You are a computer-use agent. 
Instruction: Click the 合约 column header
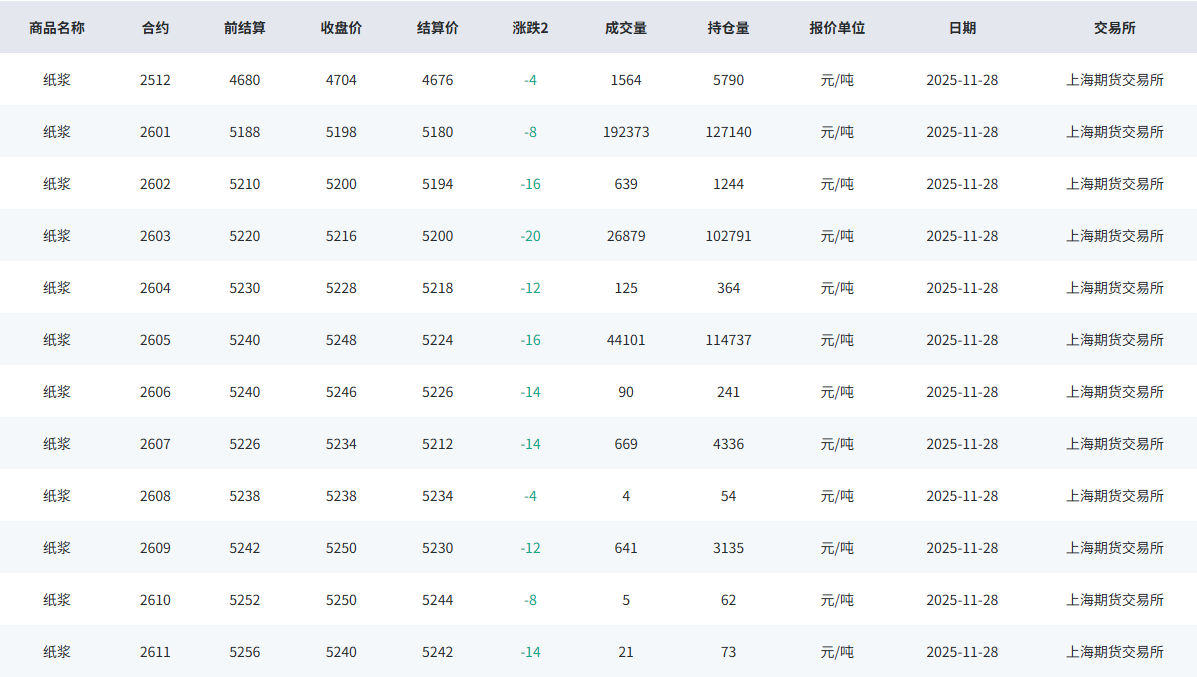pyautogui.click(x=155, y=28)
